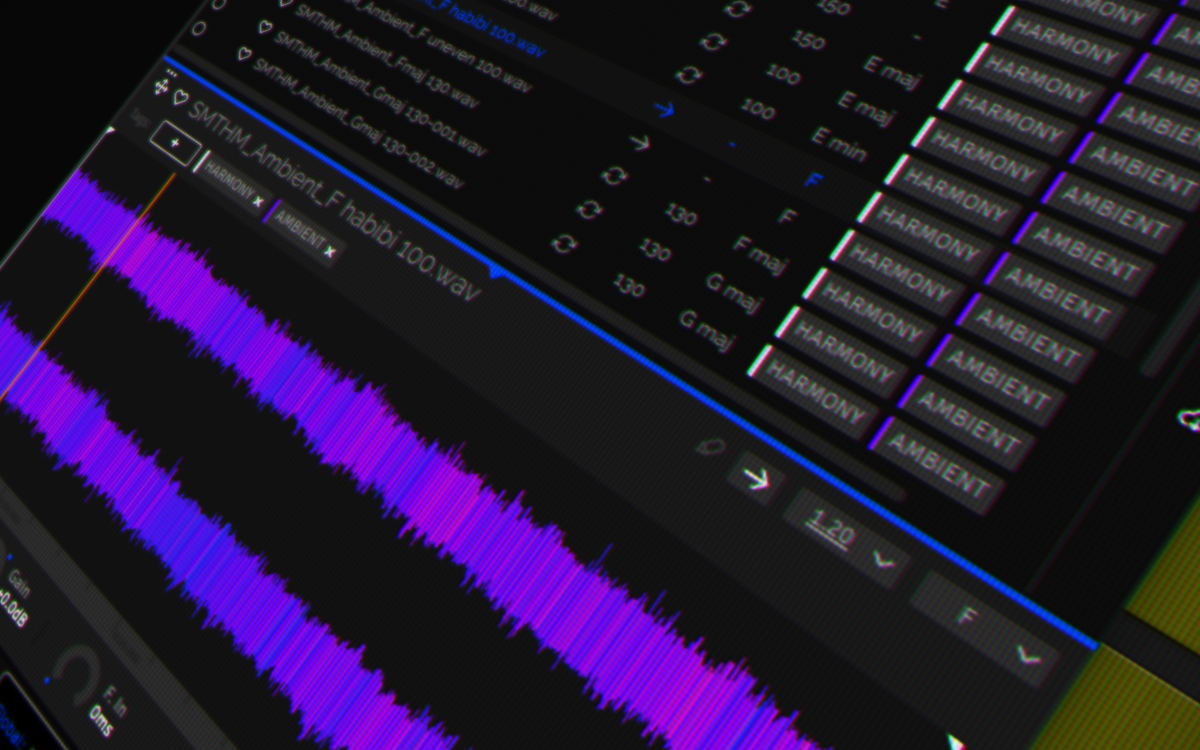Click the tag icon above the preview arrow button

coord(709,445)
